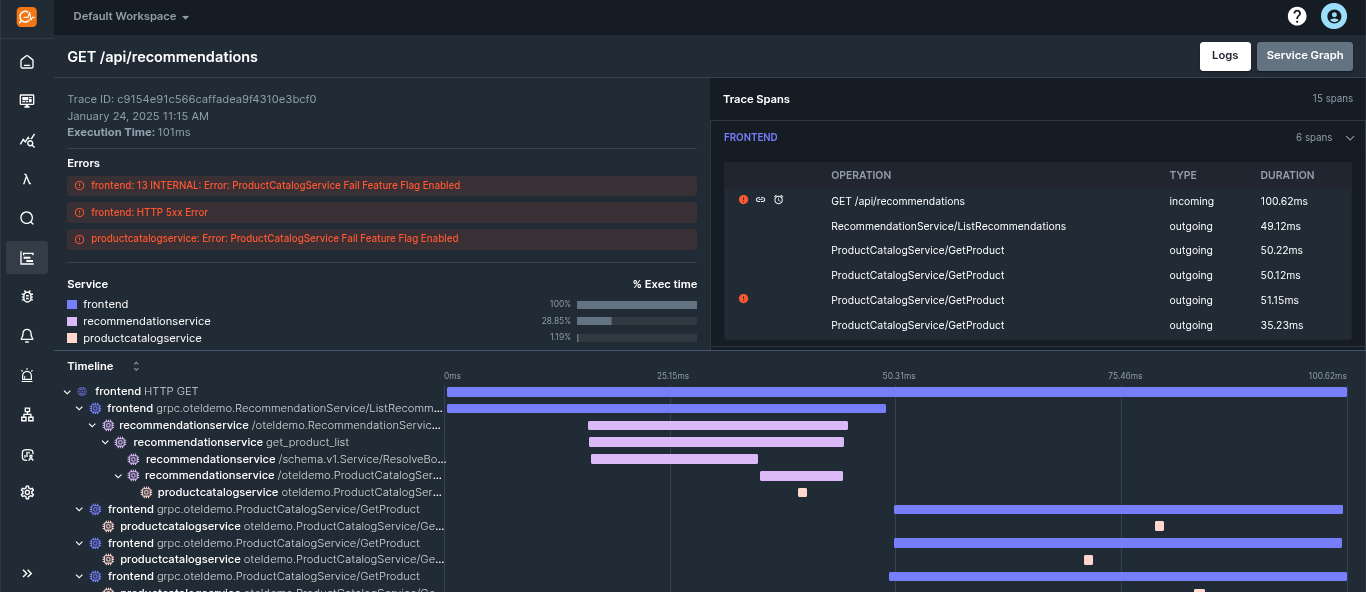Click the productcatalogservice color swatch in Service list

[72, 338]
